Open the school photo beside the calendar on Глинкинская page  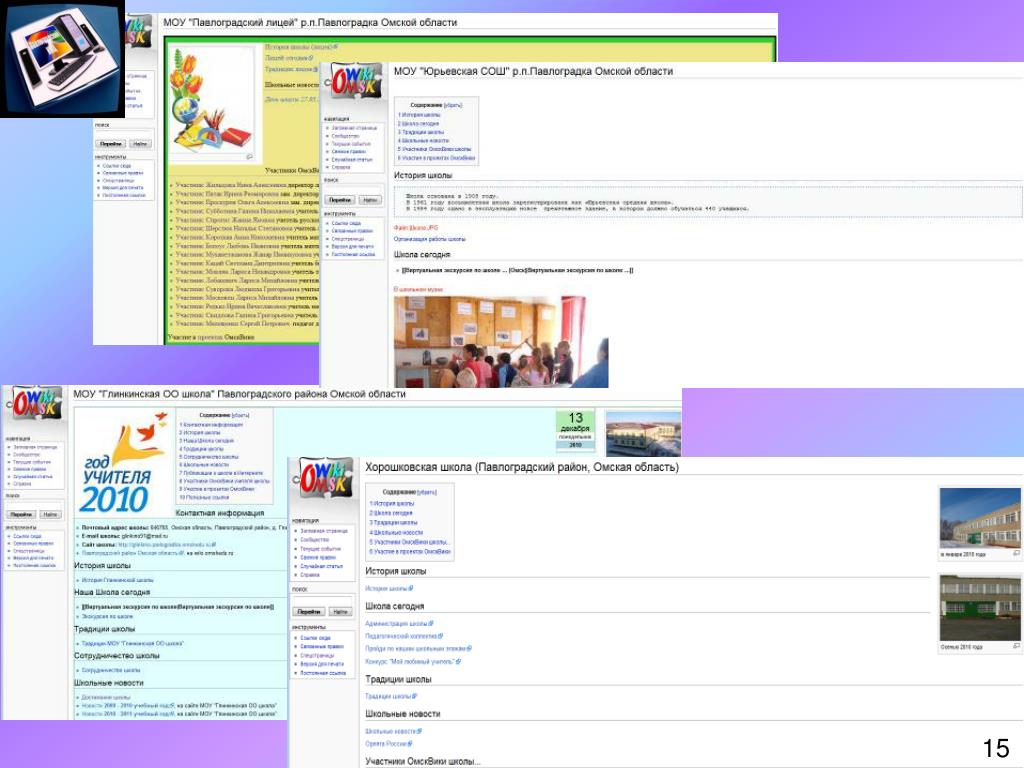(x=643, y=434)
